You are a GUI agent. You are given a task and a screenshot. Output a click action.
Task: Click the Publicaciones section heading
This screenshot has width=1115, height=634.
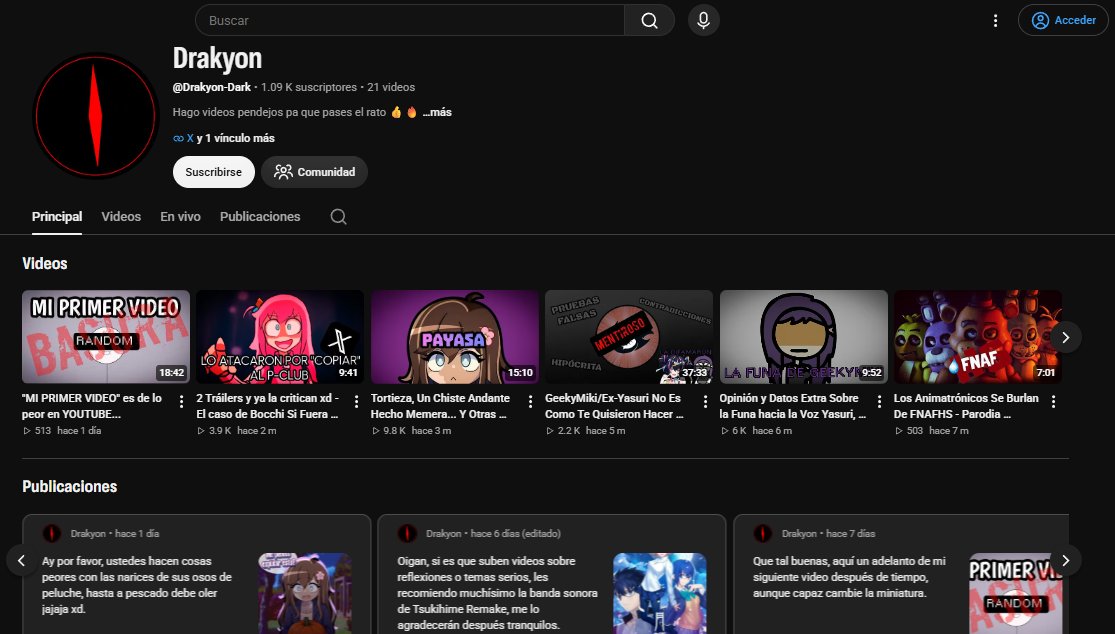(70, 487)
